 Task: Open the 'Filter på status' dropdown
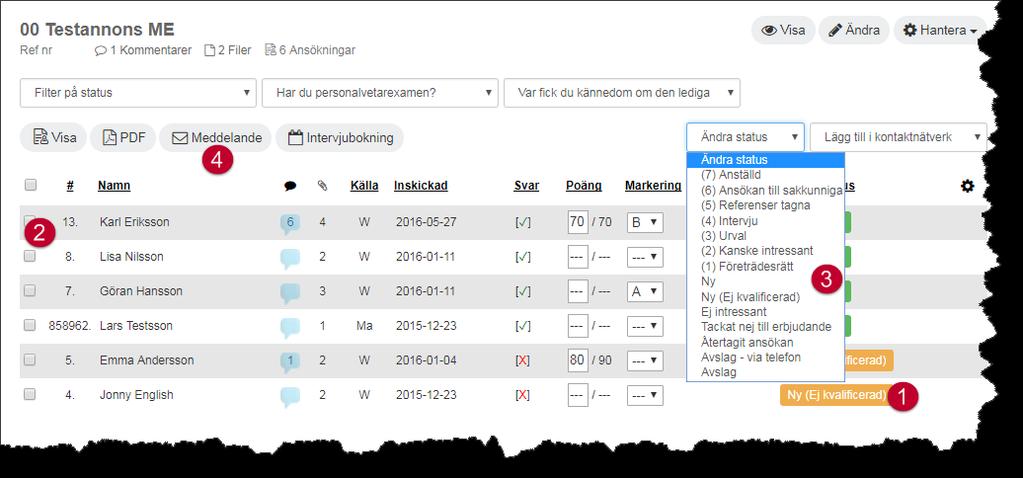click(138, 93)
